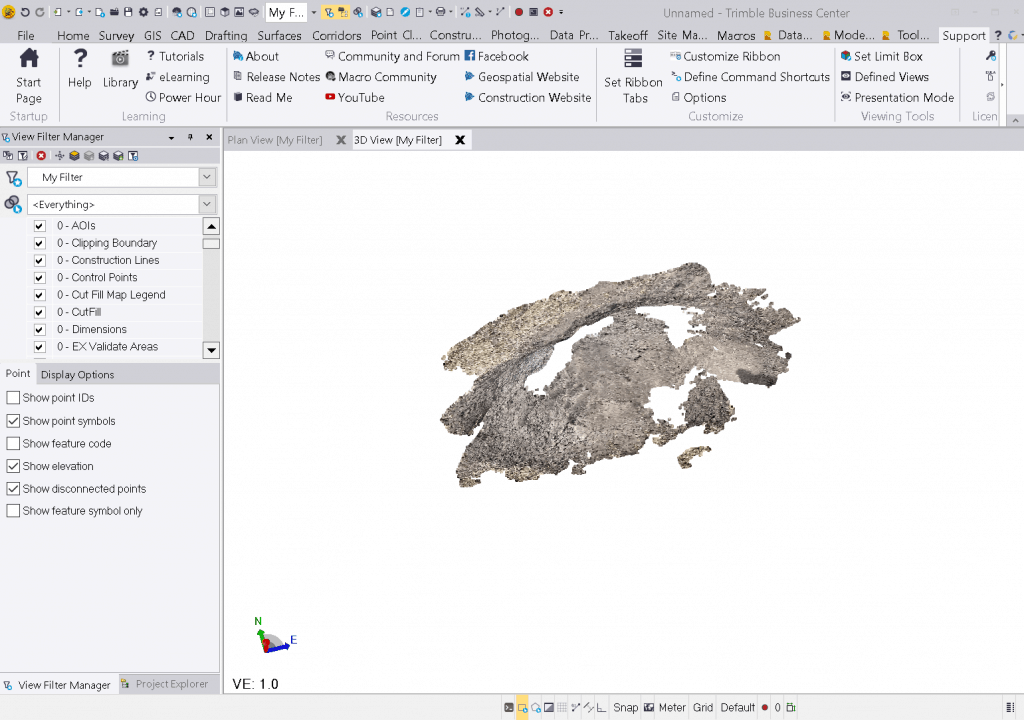Viewport: 1024px width, 720px height.
Task: Click Set Limit Box button
Action: [x=882, y=56]
